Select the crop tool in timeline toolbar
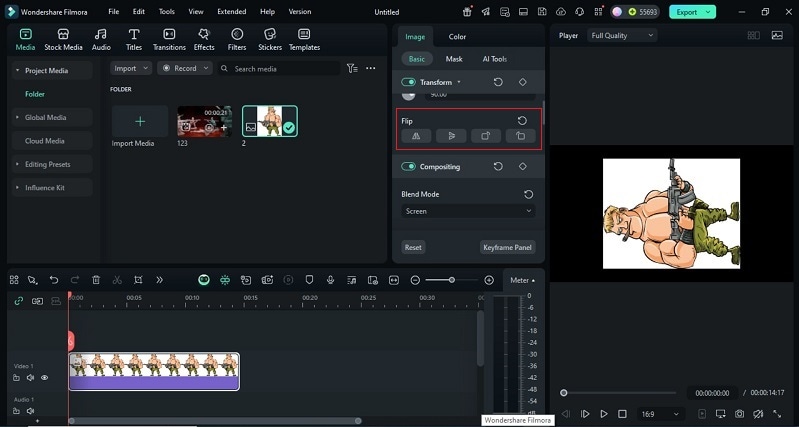 tap(138, 280)
